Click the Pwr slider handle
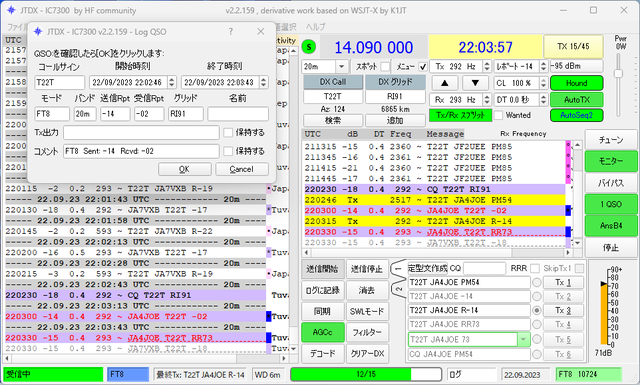 tap(618, 73)
